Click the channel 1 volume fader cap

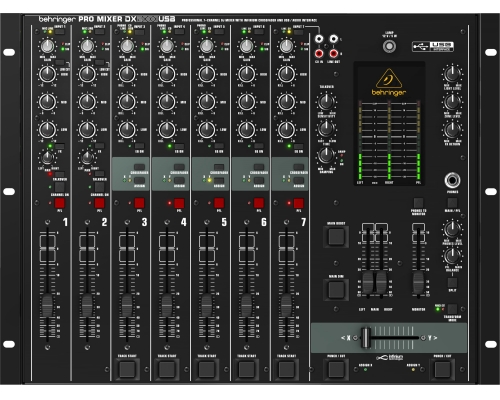(47, 305)
